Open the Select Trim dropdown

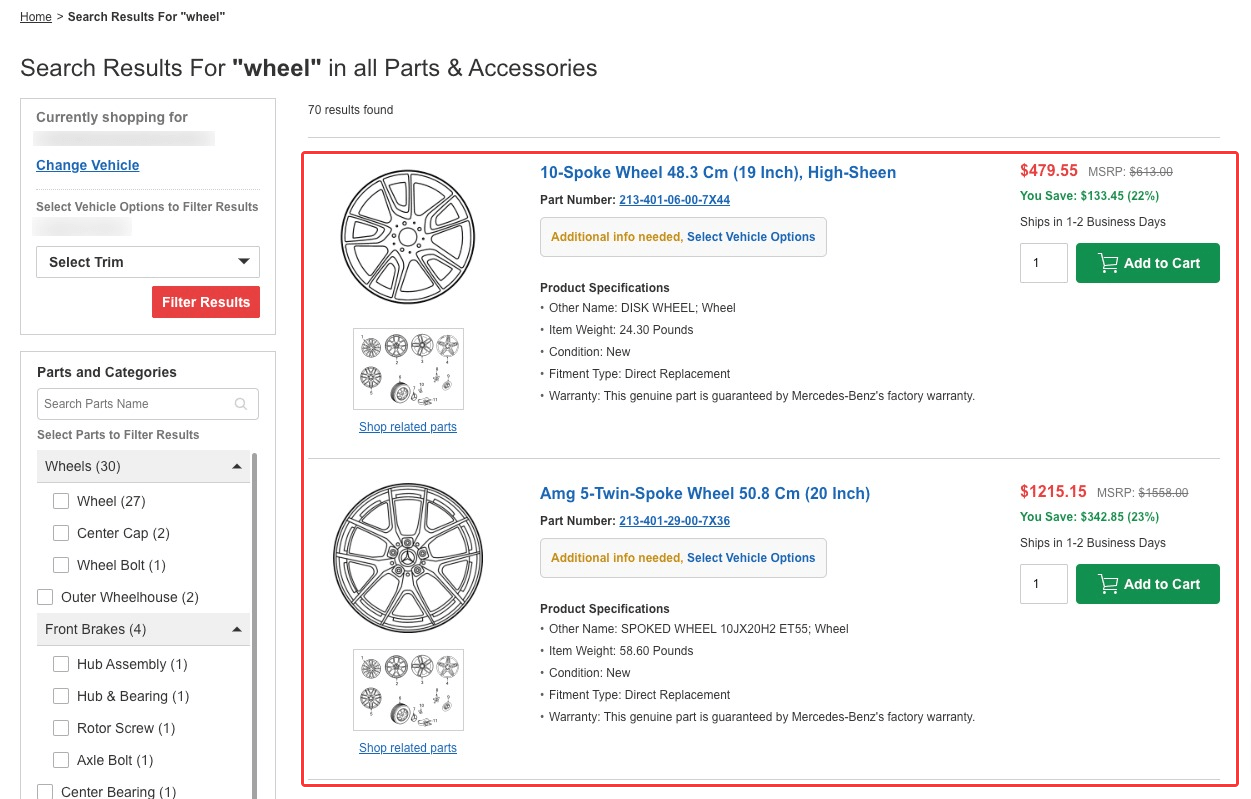[x=147, y=261]
